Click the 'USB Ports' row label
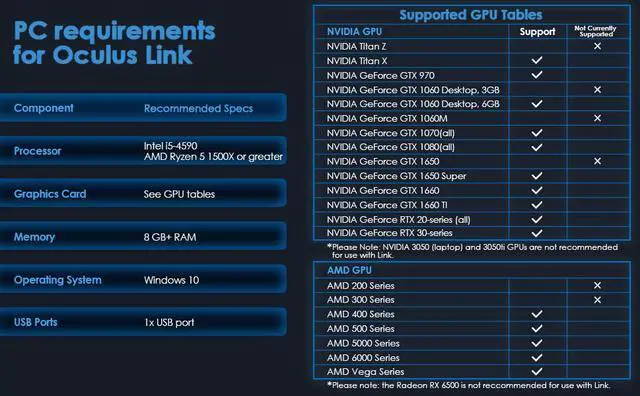Screen dimensions: 640x396 (36, 323)
